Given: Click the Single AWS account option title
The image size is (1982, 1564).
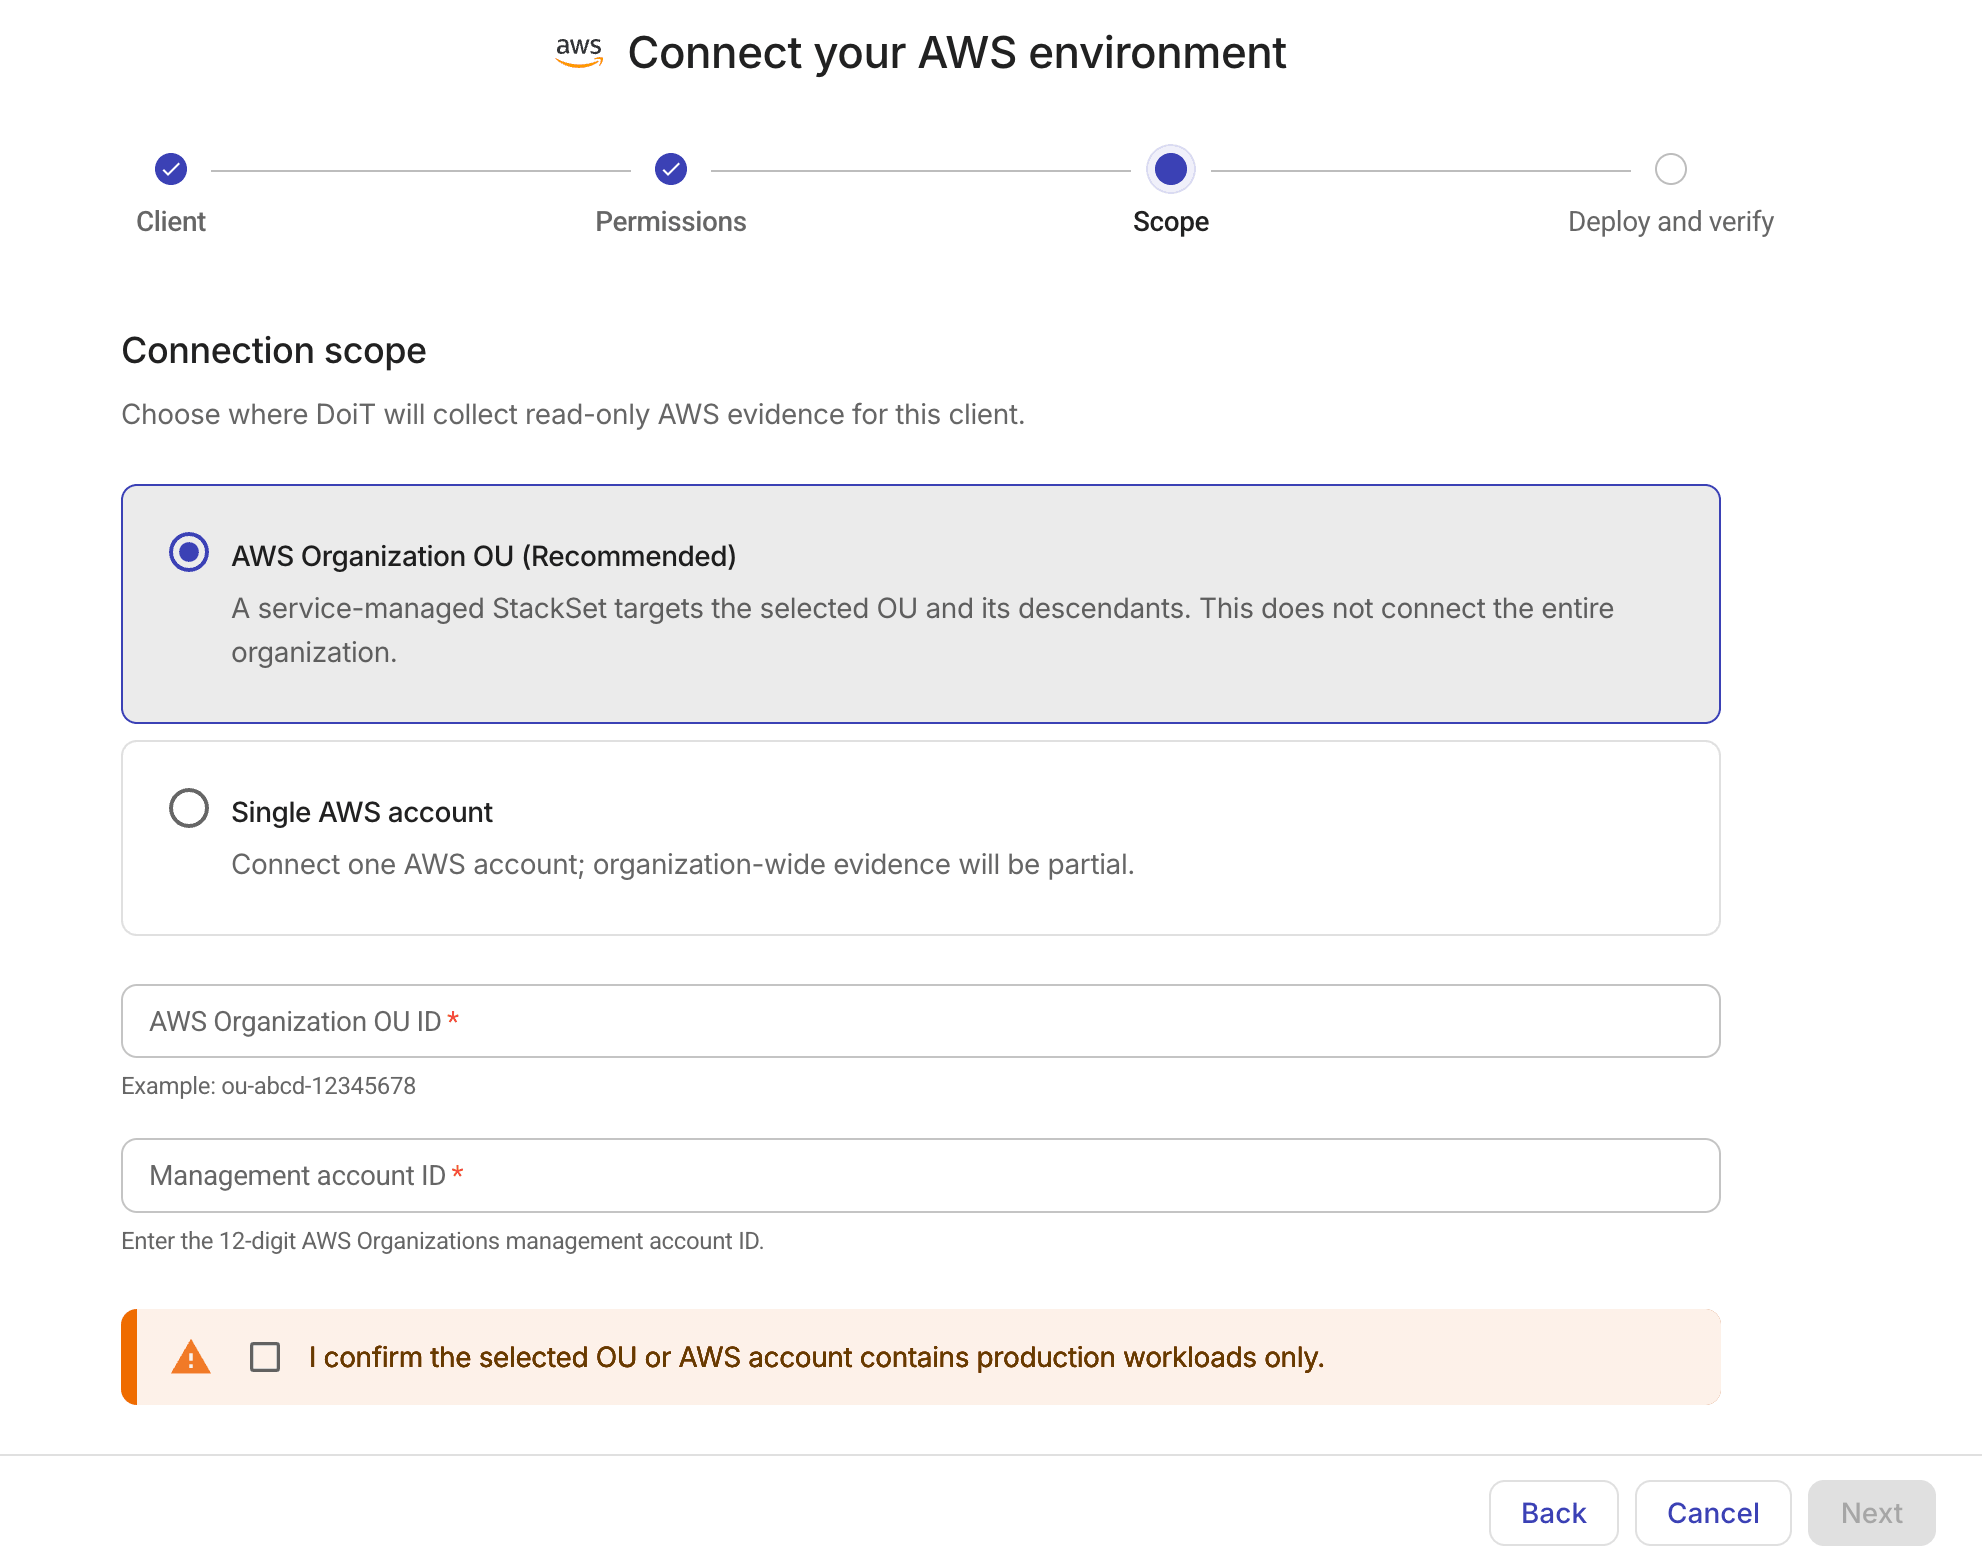Looking at the screenshot, I should [x=362, y=812].
